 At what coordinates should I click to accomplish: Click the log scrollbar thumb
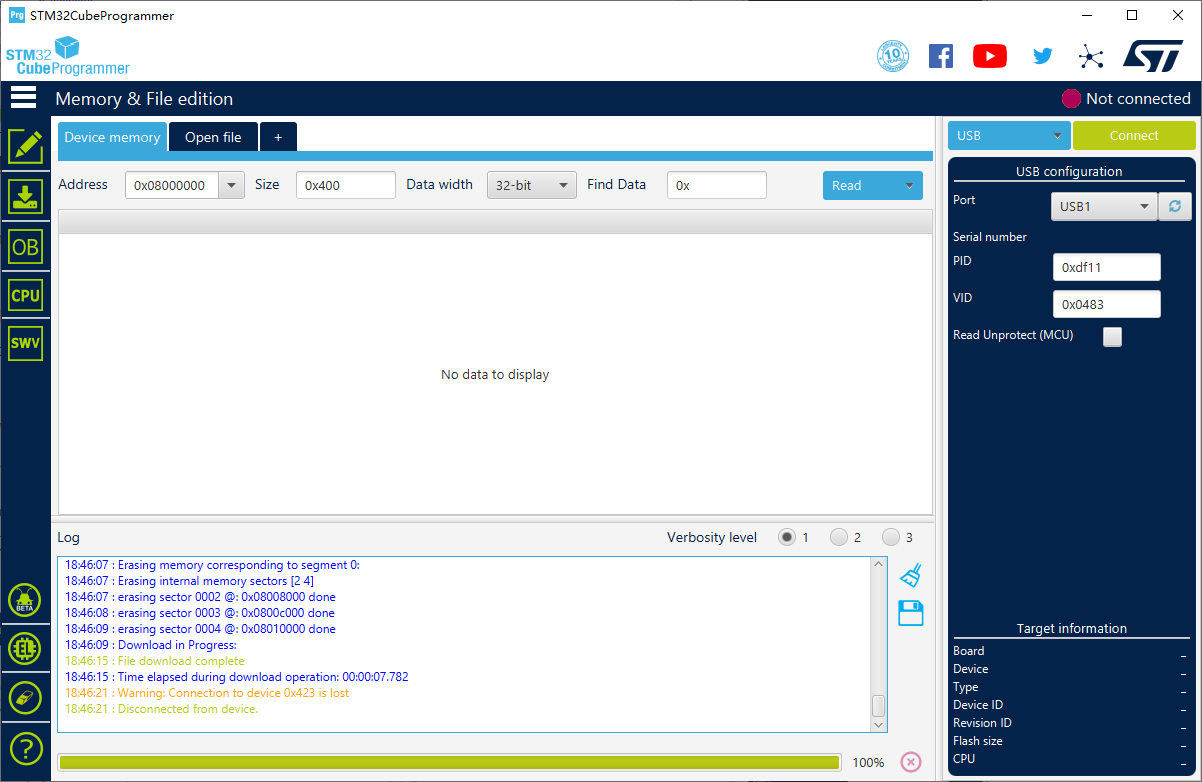click(878, 705)
